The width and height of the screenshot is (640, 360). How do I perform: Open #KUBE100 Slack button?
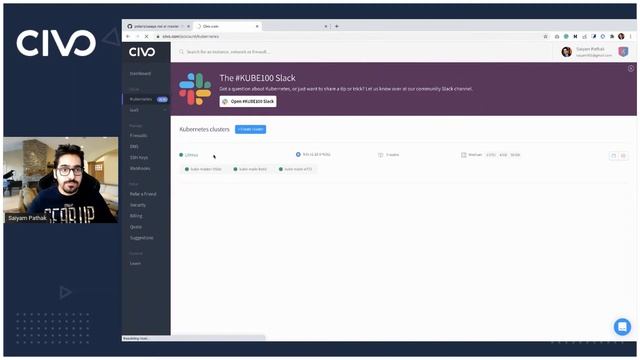click(x=248, y=101)
